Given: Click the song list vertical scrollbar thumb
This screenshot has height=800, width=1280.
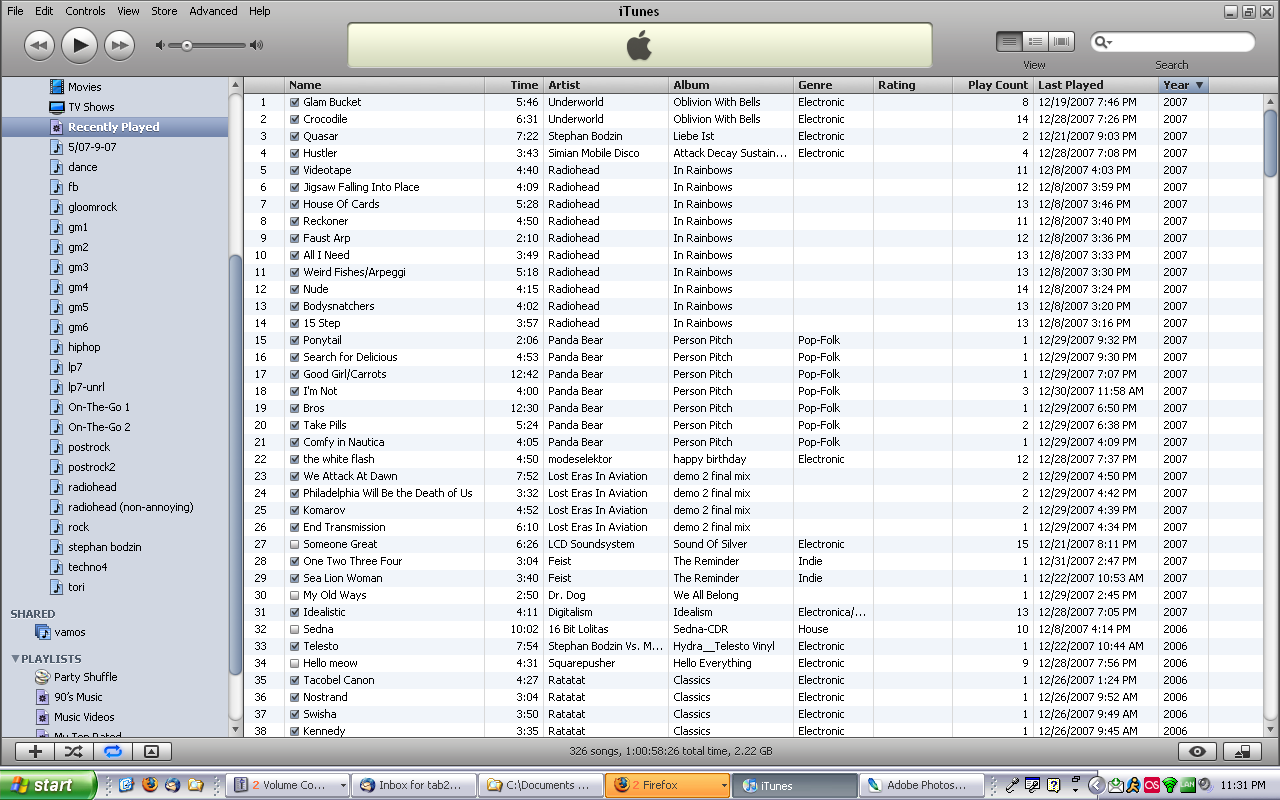Looking at the screenshot, I should (x=1271, y=142).
